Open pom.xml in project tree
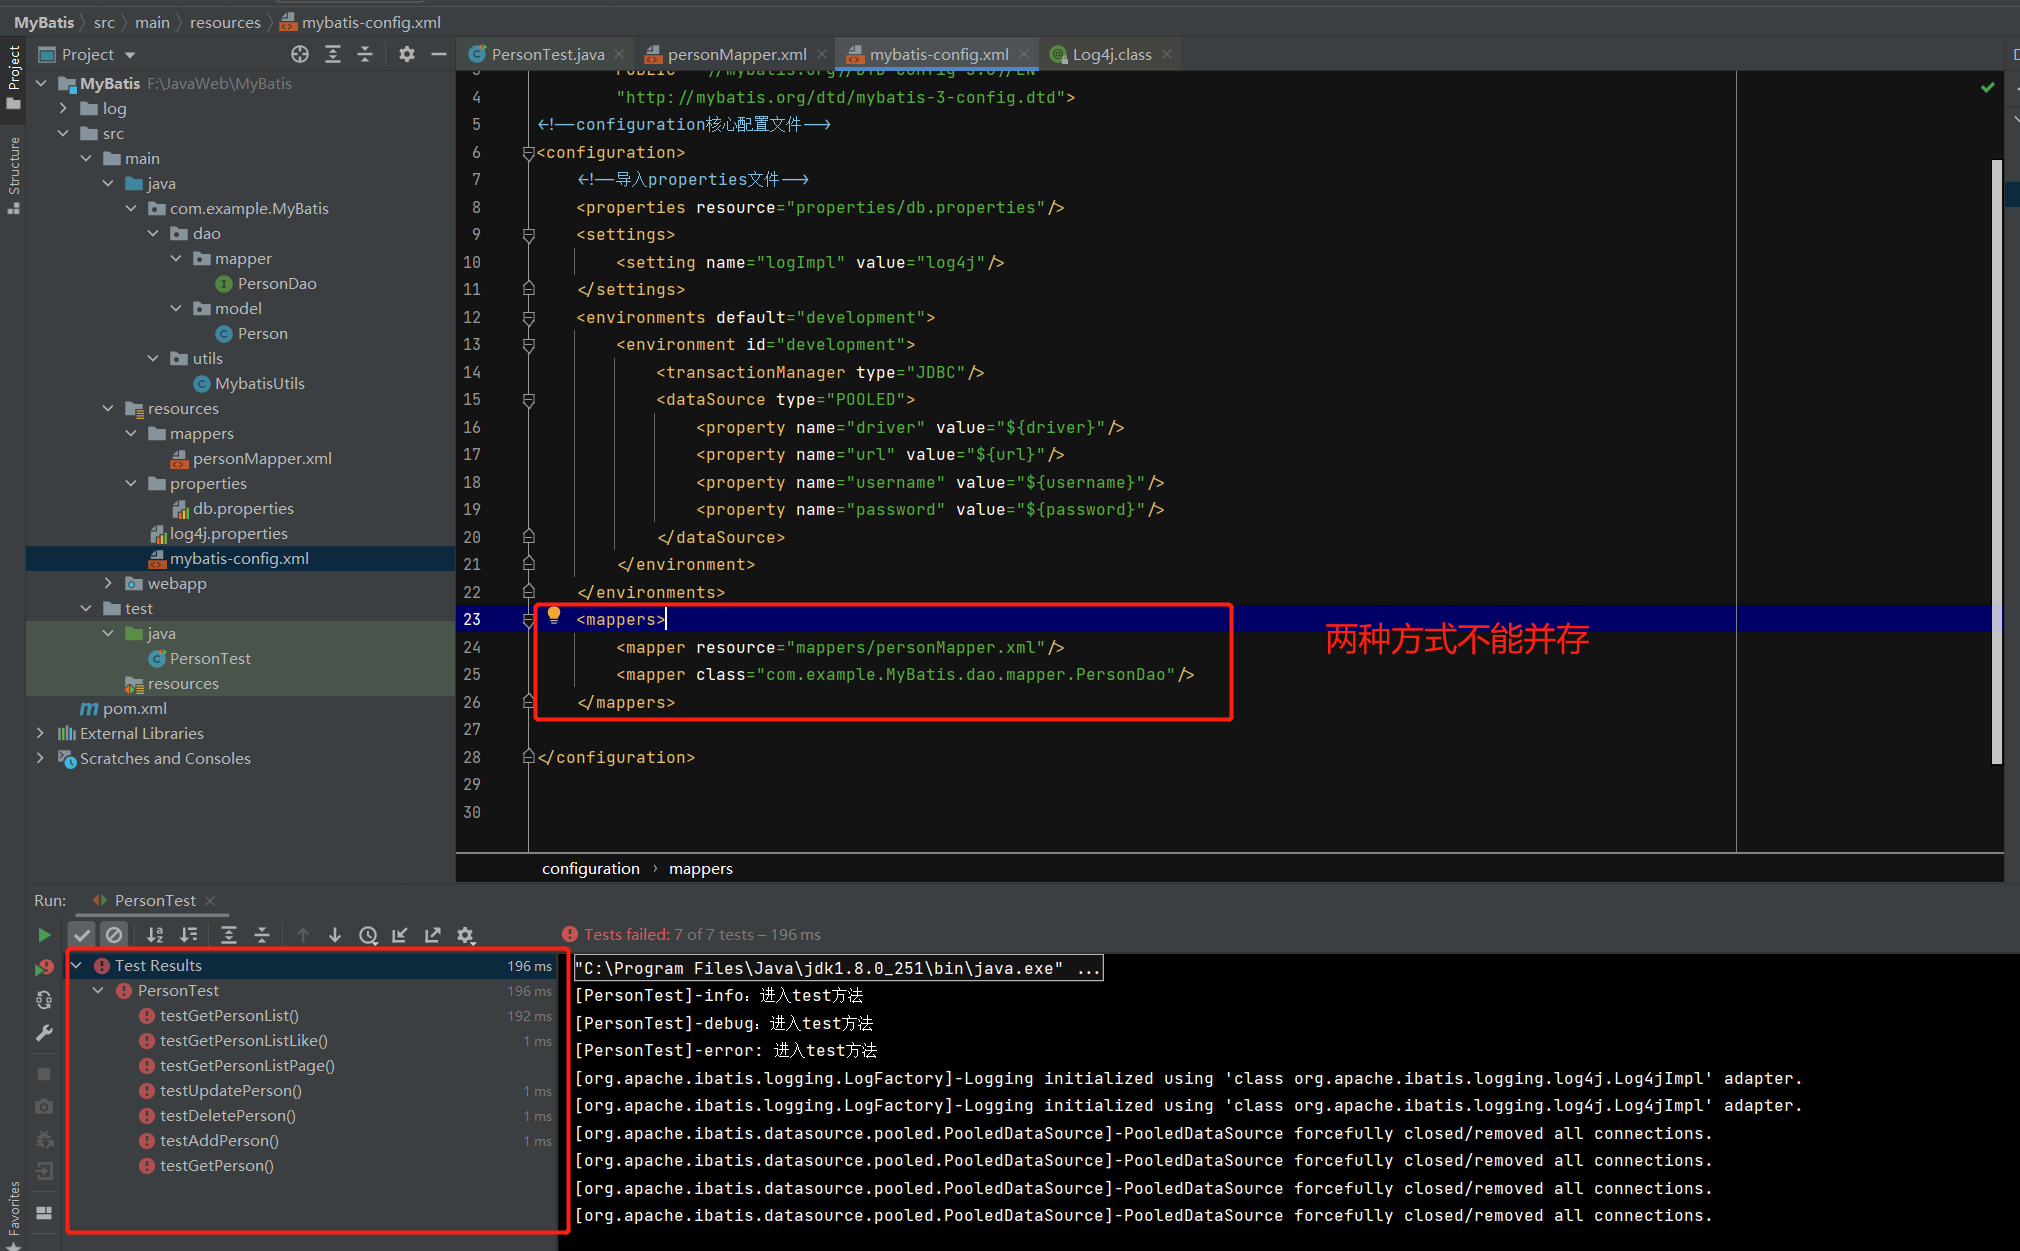This screenshot has height=1251, width=2020. coord(134,708)
